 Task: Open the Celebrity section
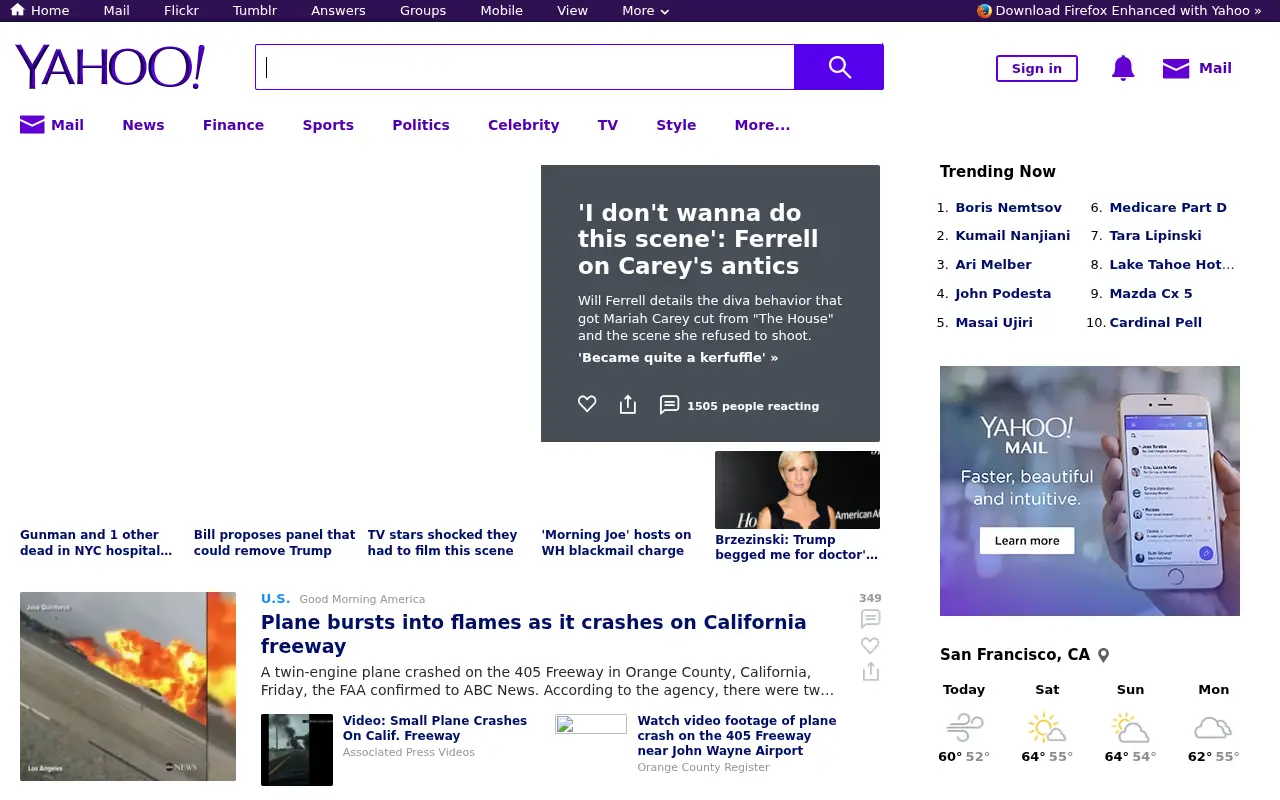pyautogui.click(x=523, y=125)
